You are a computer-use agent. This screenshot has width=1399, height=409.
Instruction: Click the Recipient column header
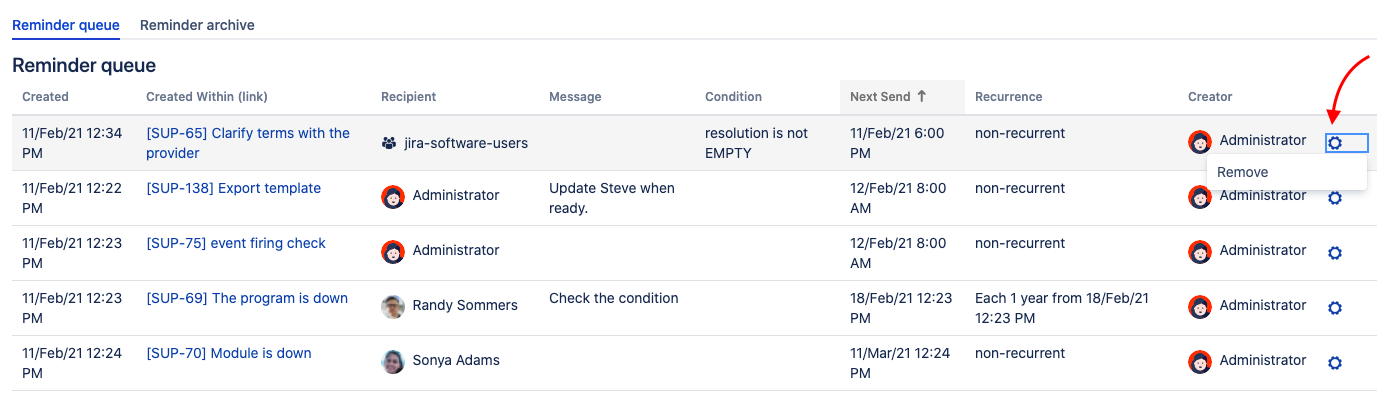tap(408, 97)
